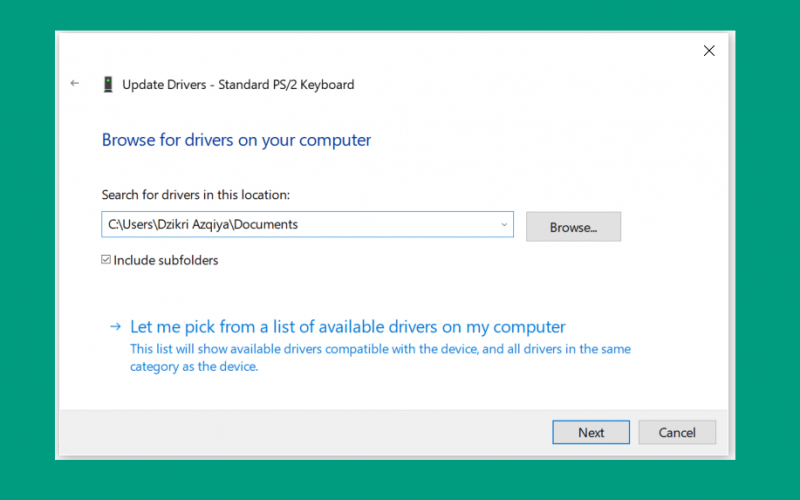Cancel the driver update wizard

point(677,432)
